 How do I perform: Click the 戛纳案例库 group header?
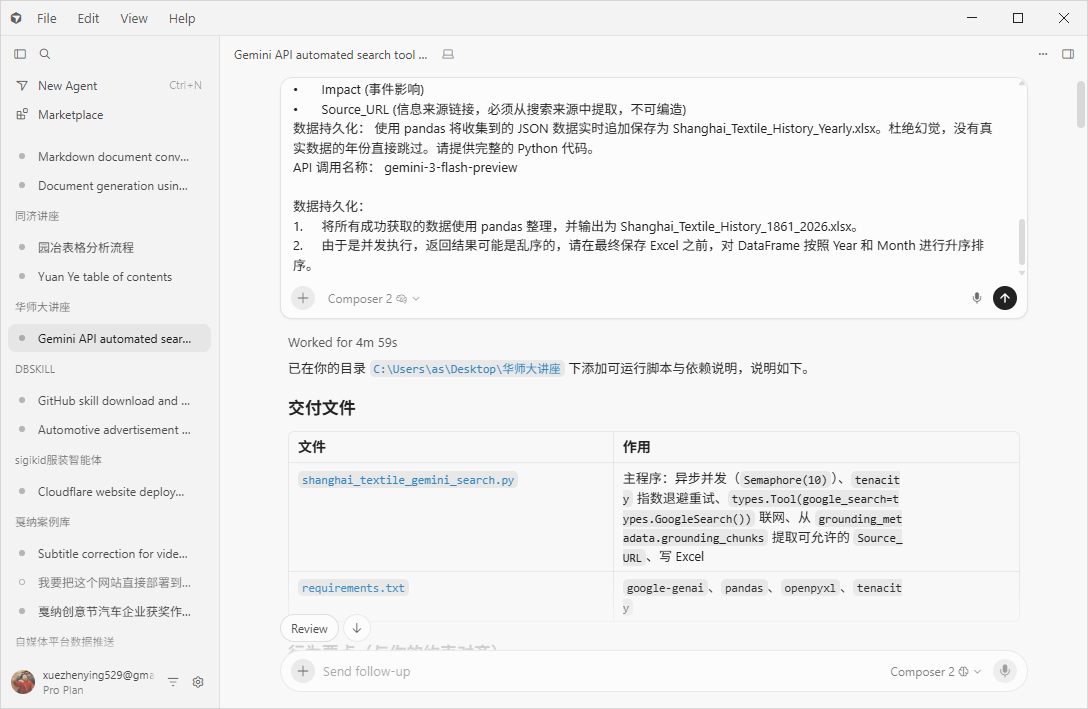click(43, 522)
